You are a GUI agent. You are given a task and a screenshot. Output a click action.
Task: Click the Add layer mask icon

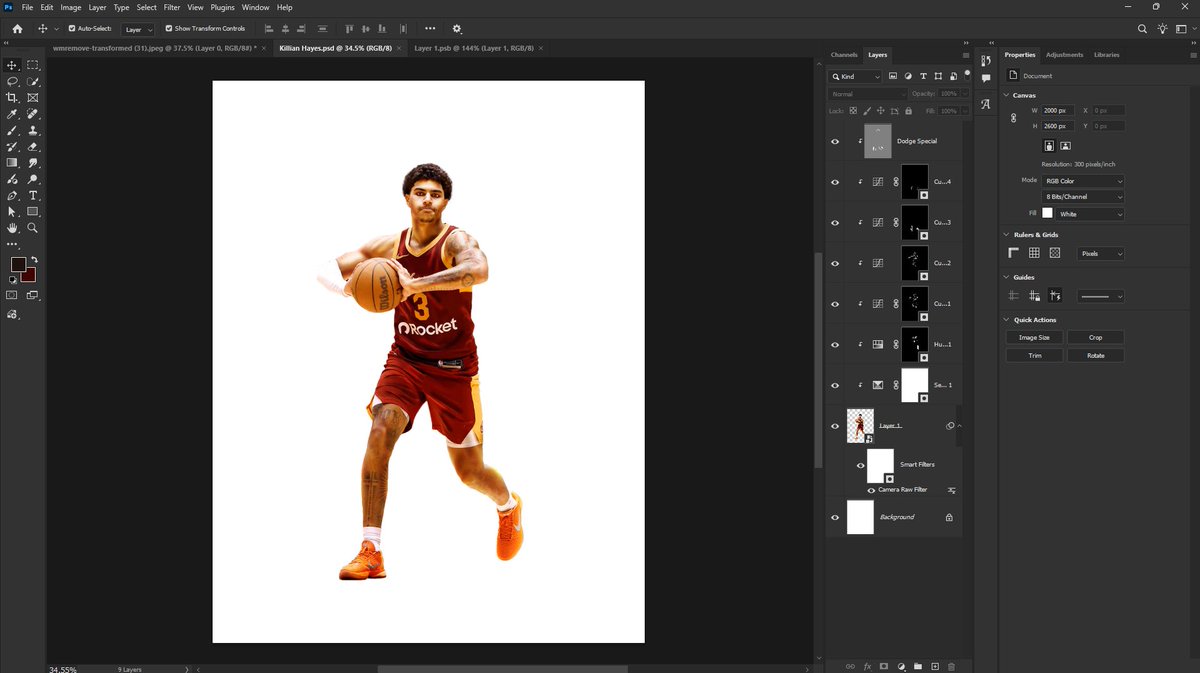tap(884, 666)
